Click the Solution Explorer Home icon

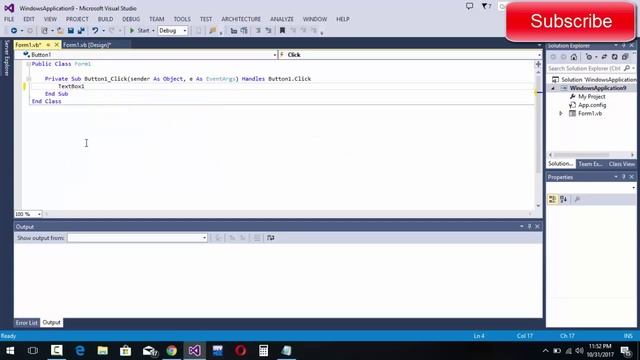(574, 57)
